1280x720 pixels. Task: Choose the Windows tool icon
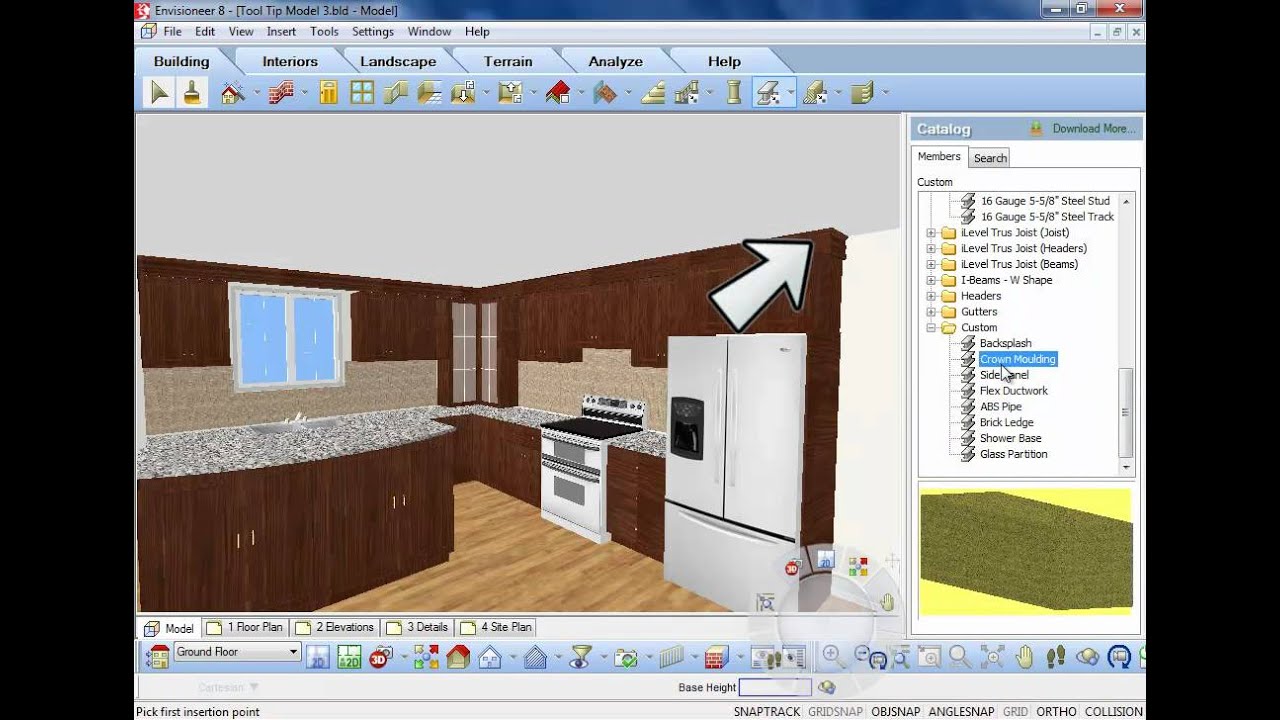(x=362, y=93)
